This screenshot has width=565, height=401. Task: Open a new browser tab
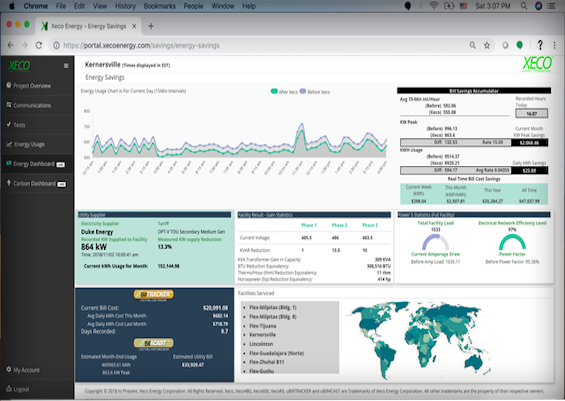coord(151,26)
